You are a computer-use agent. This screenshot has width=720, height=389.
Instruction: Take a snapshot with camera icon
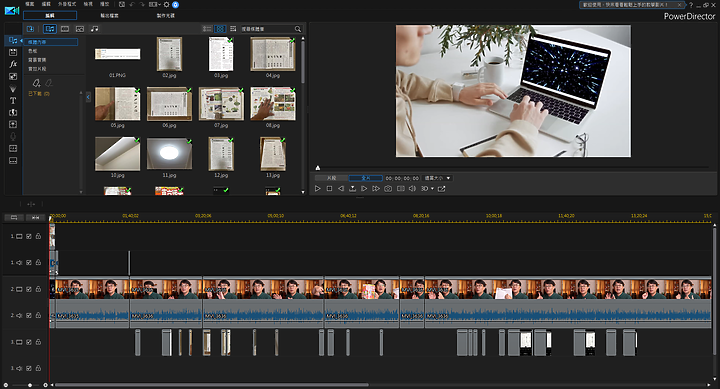pos(388,189)
